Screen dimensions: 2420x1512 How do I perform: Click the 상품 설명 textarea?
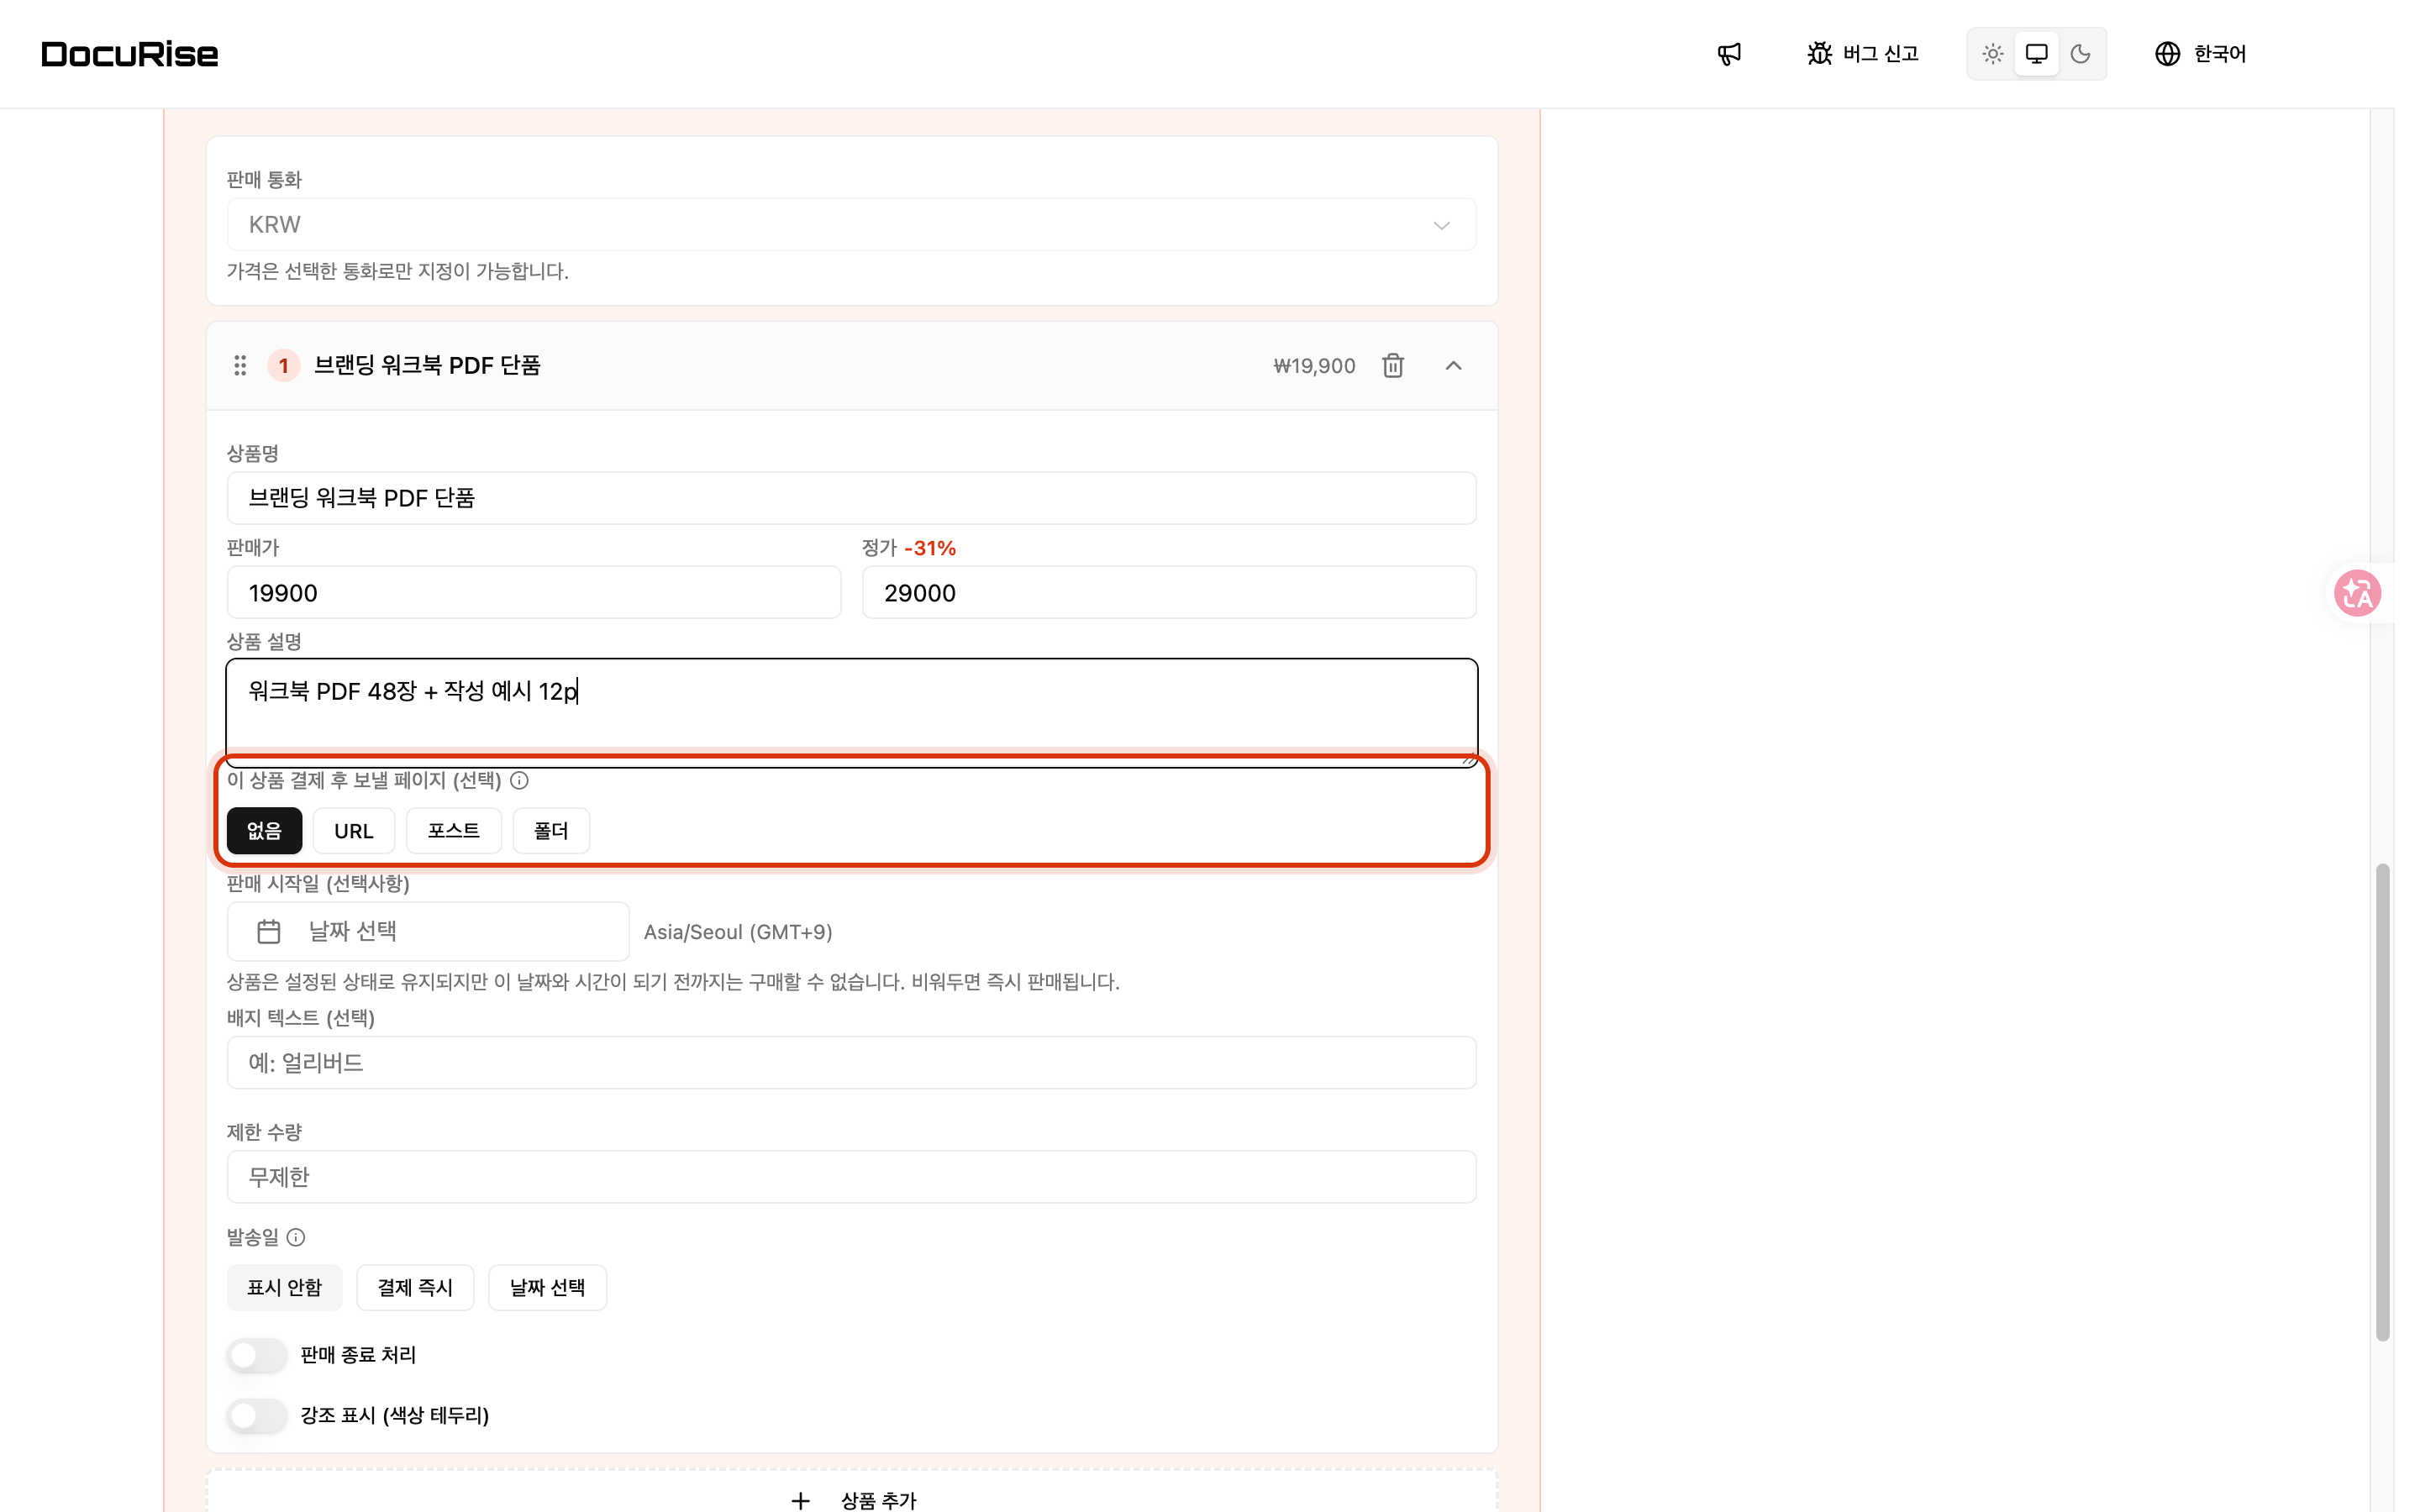click(x=851, y=712)
